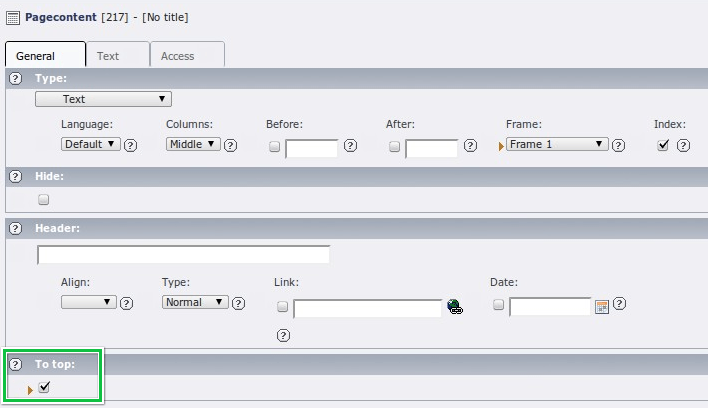Uncheck the To top checkbox
The width and height of the screenshot is (708, 408).
44,387
